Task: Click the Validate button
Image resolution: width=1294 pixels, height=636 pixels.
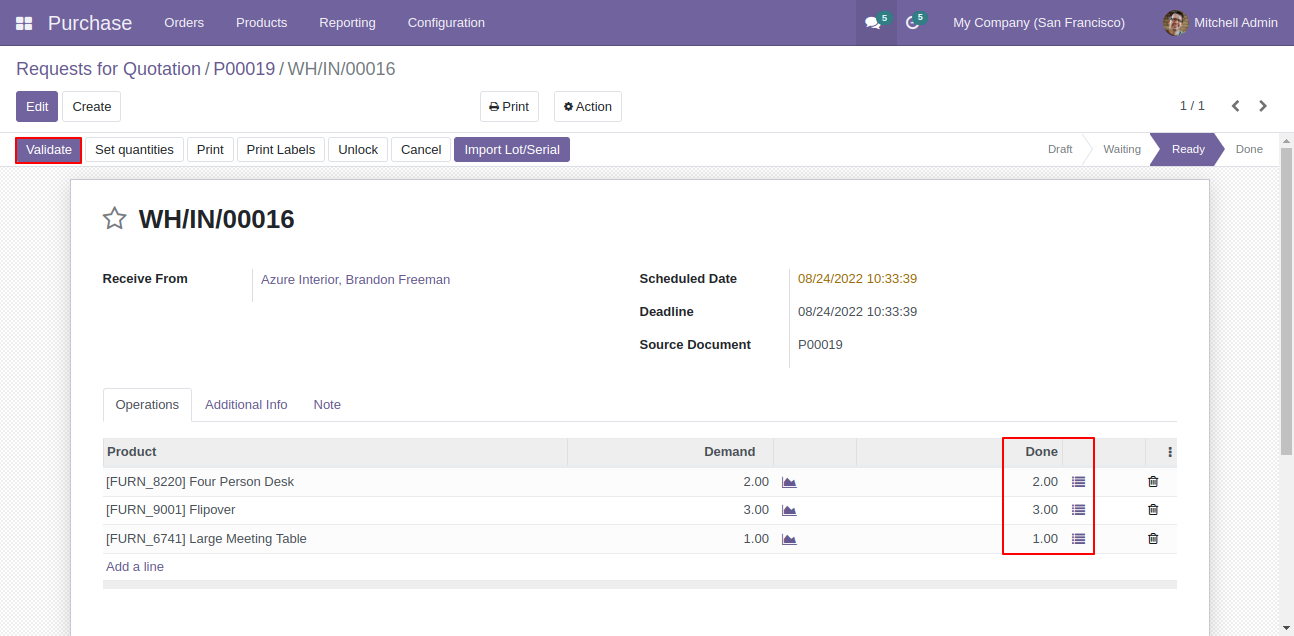Action: pyautogui.click(x=49, y=150)
